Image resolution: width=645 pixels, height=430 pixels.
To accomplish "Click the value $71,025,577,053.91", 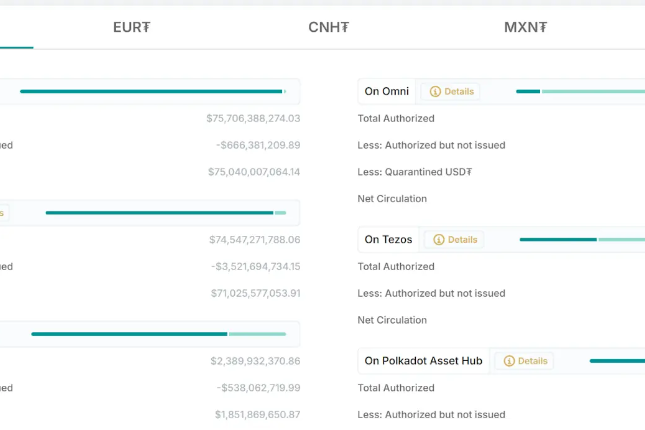I will coord(255,293).
